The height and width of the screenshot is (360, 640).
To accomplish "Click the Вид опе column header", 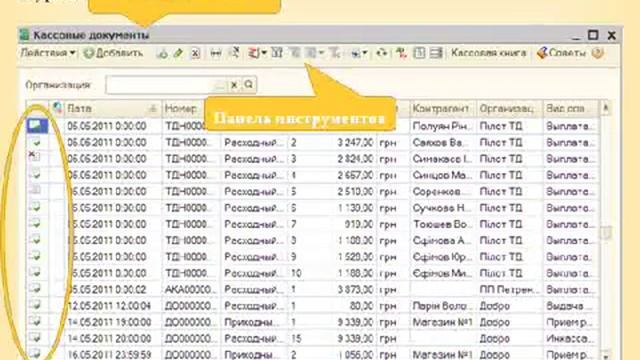I will point(570,109).
